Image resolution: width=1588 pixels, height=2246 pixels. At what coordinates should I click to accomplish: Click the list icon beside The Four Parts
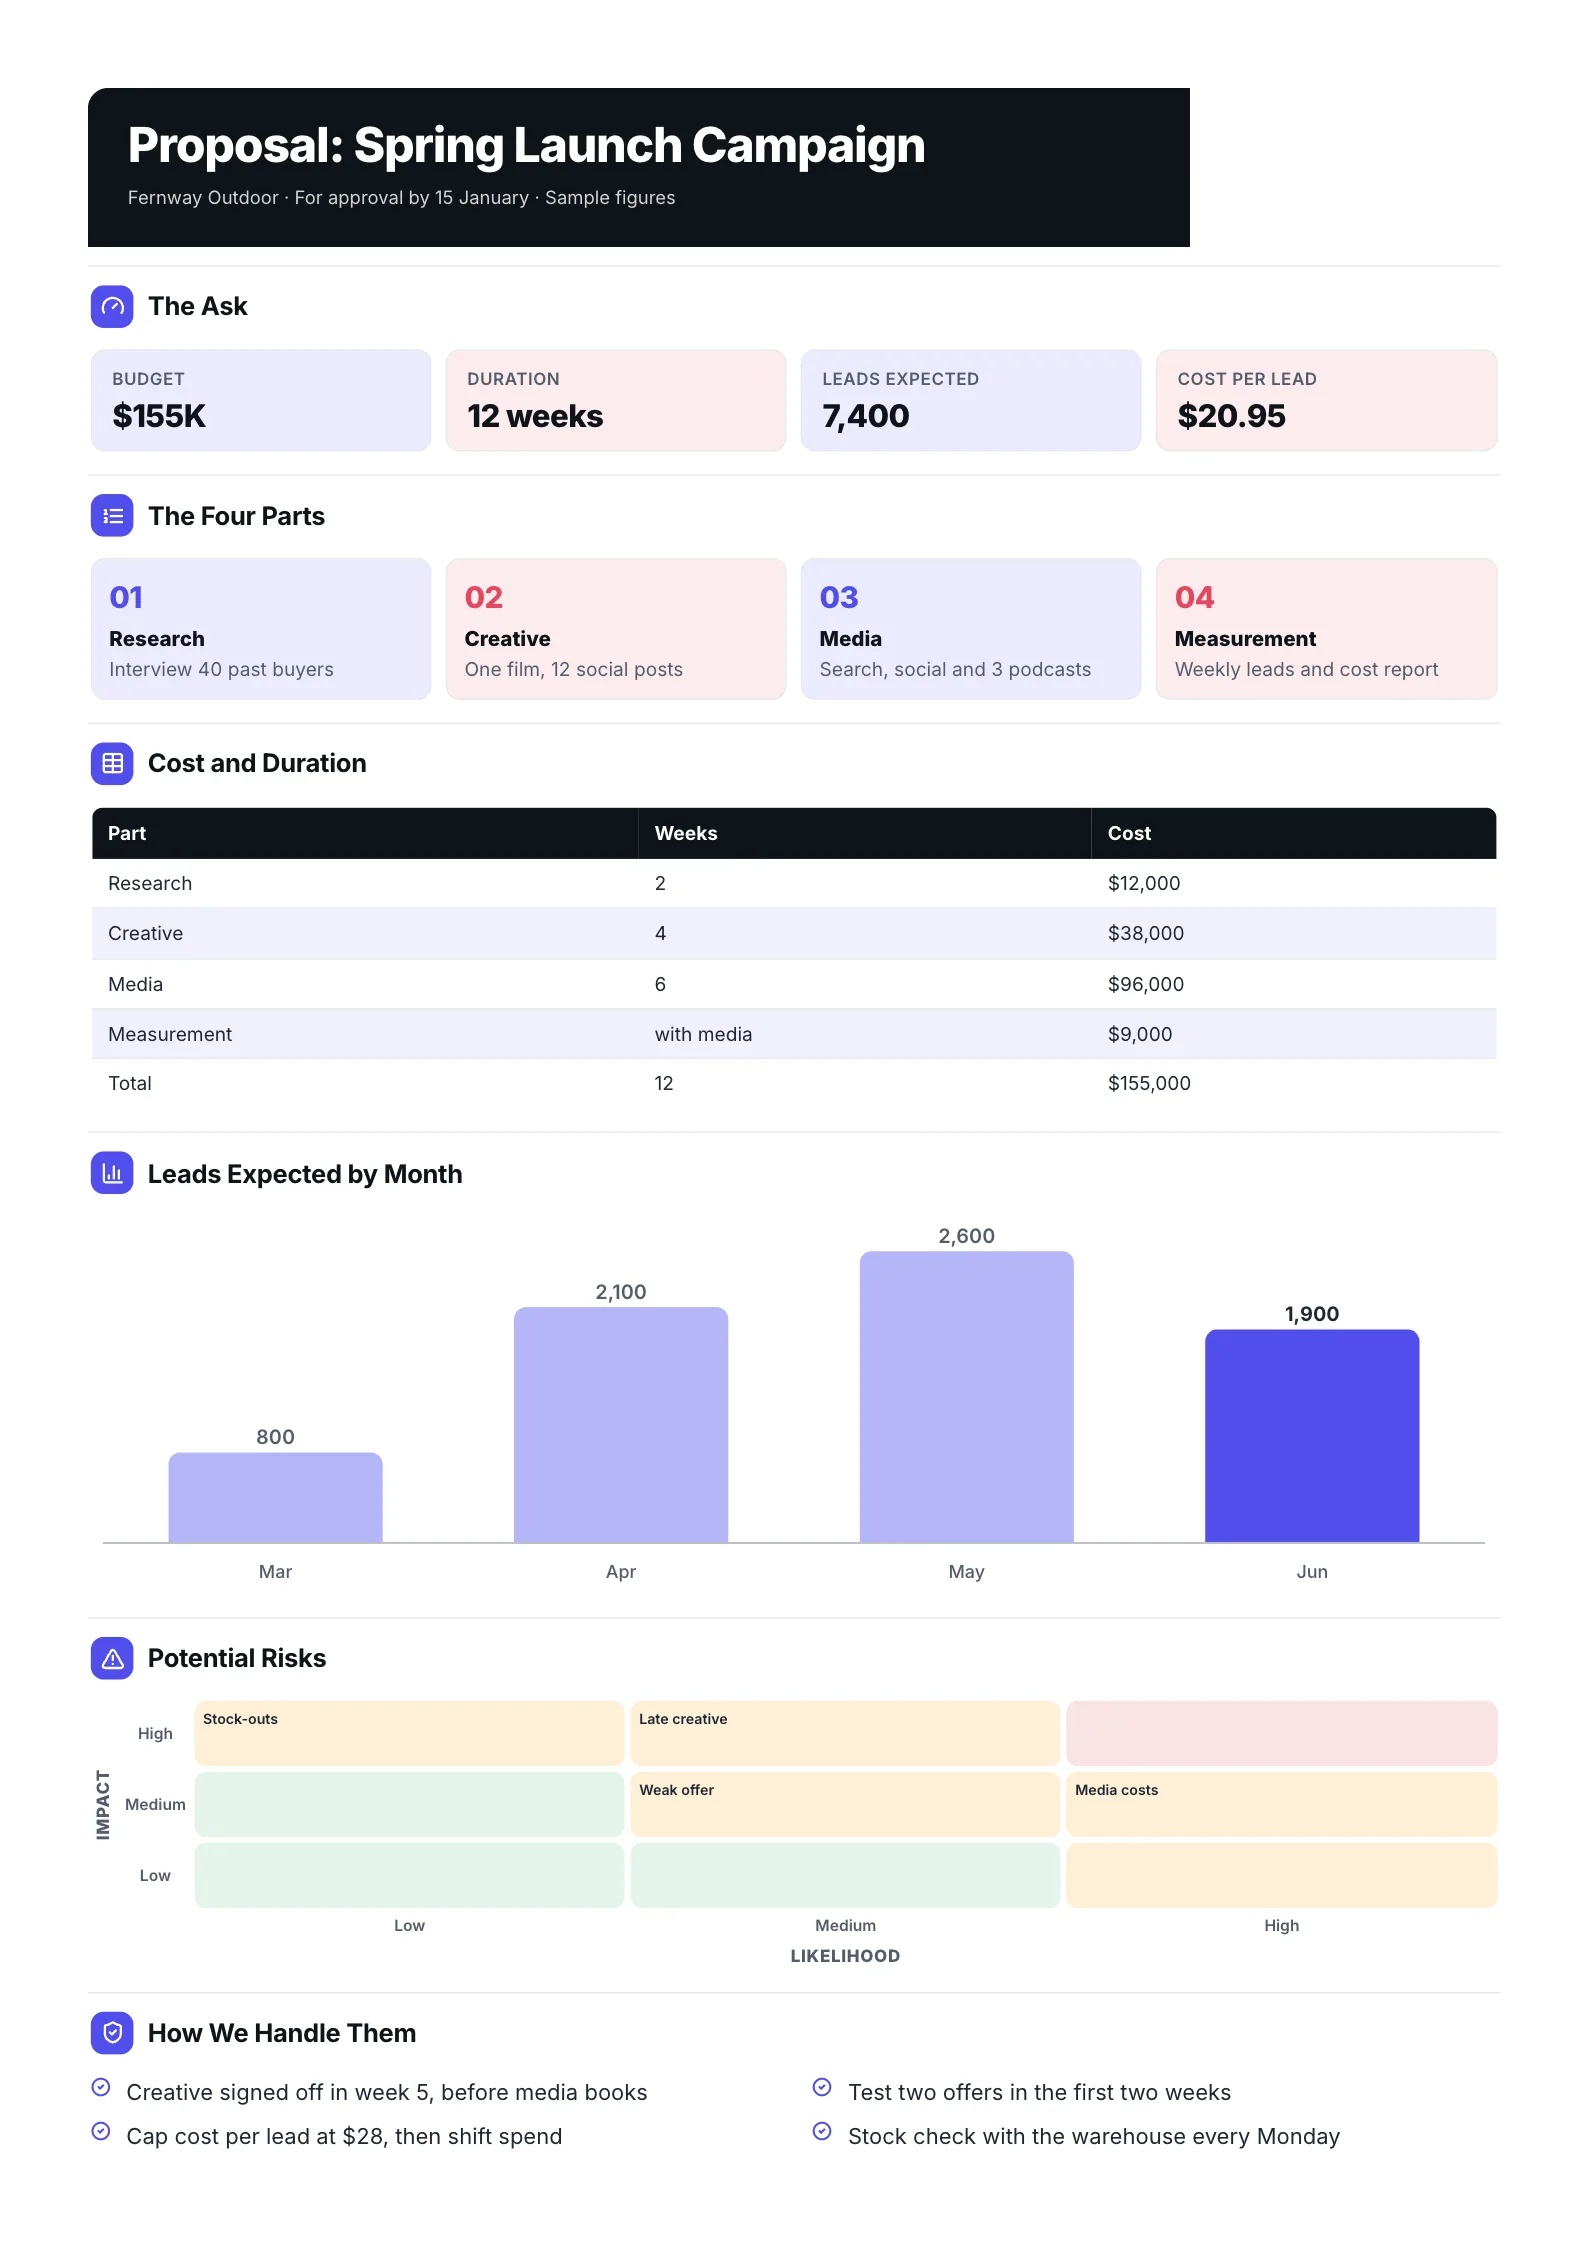112,516
